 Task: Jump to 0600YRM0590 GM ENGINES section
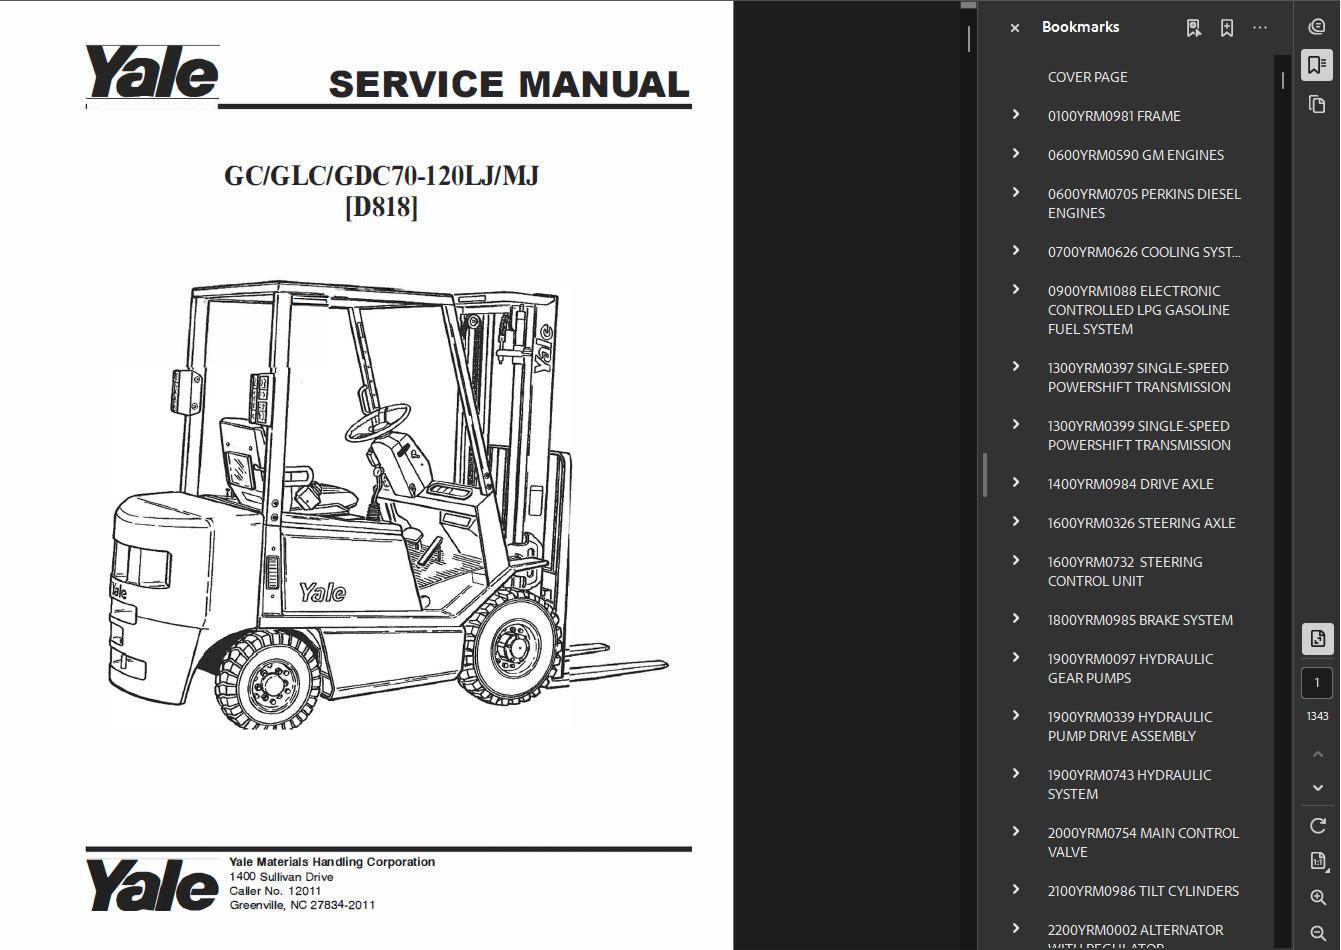(x=1136, y=155)
